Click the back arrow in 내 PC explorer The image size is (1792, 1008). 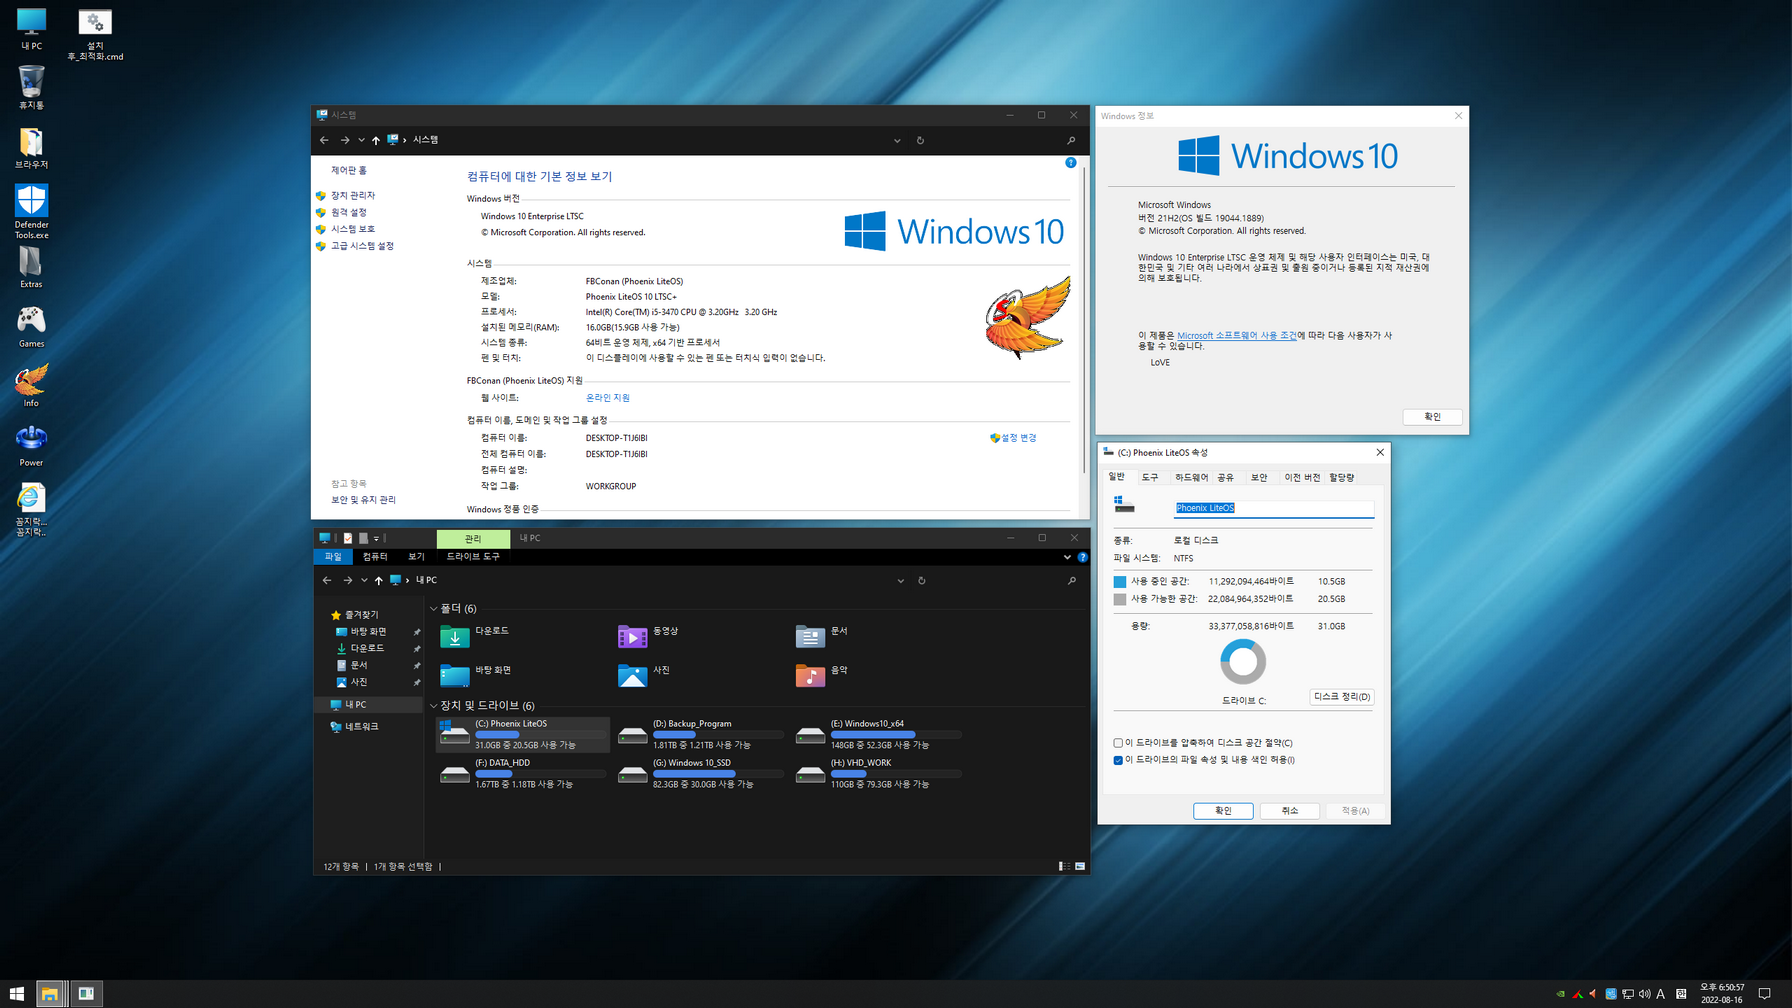pyautogui.click(x=327, y=580)
